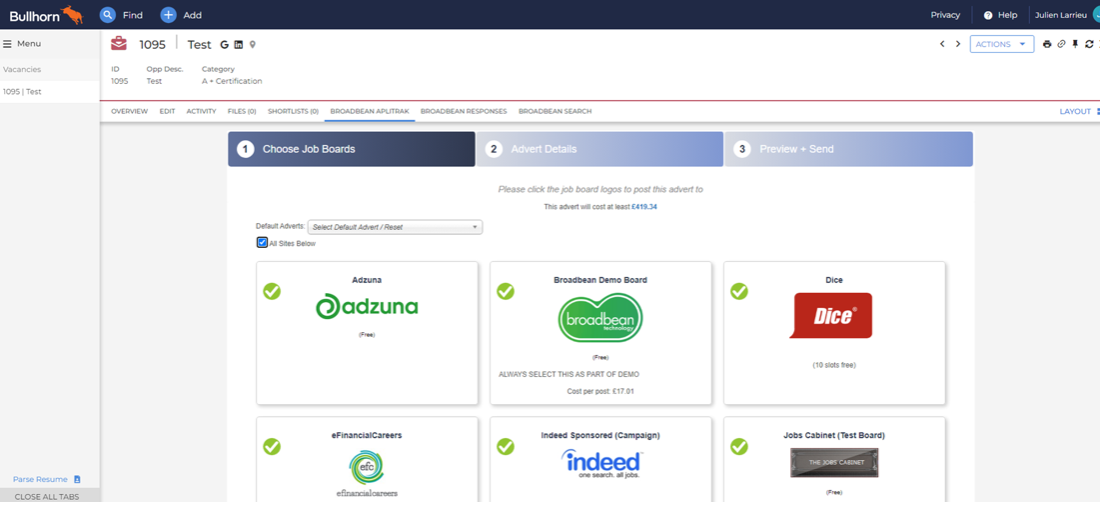Click Cost per post £17.01 text
This screenshot has width=1100, height=507.
[601, 391]
